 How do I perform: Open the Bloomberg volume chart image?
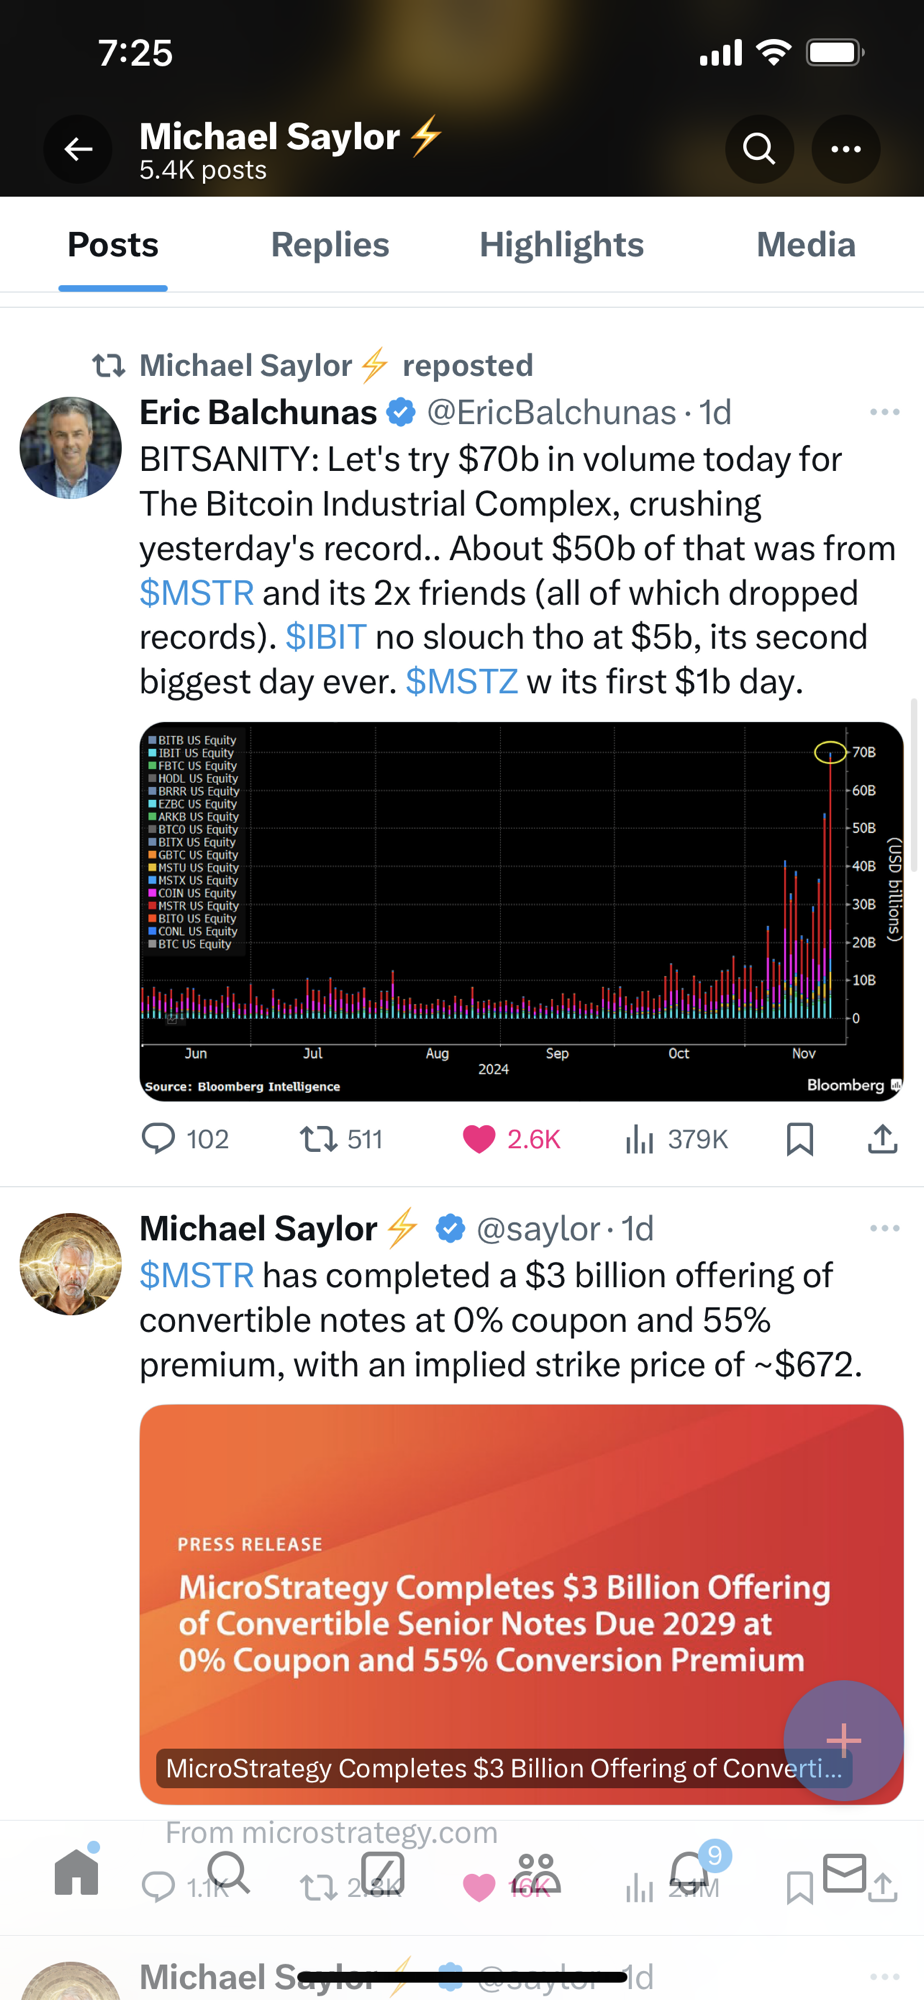coord(521,910)
